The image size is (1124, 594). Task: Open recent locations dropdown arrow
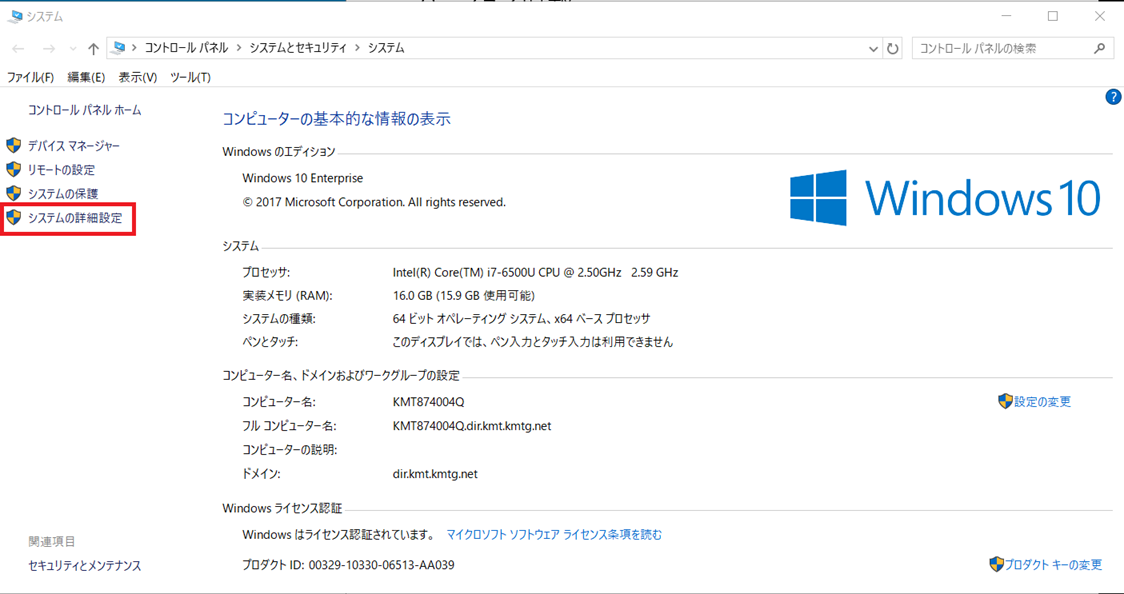[x=72, y=49]
